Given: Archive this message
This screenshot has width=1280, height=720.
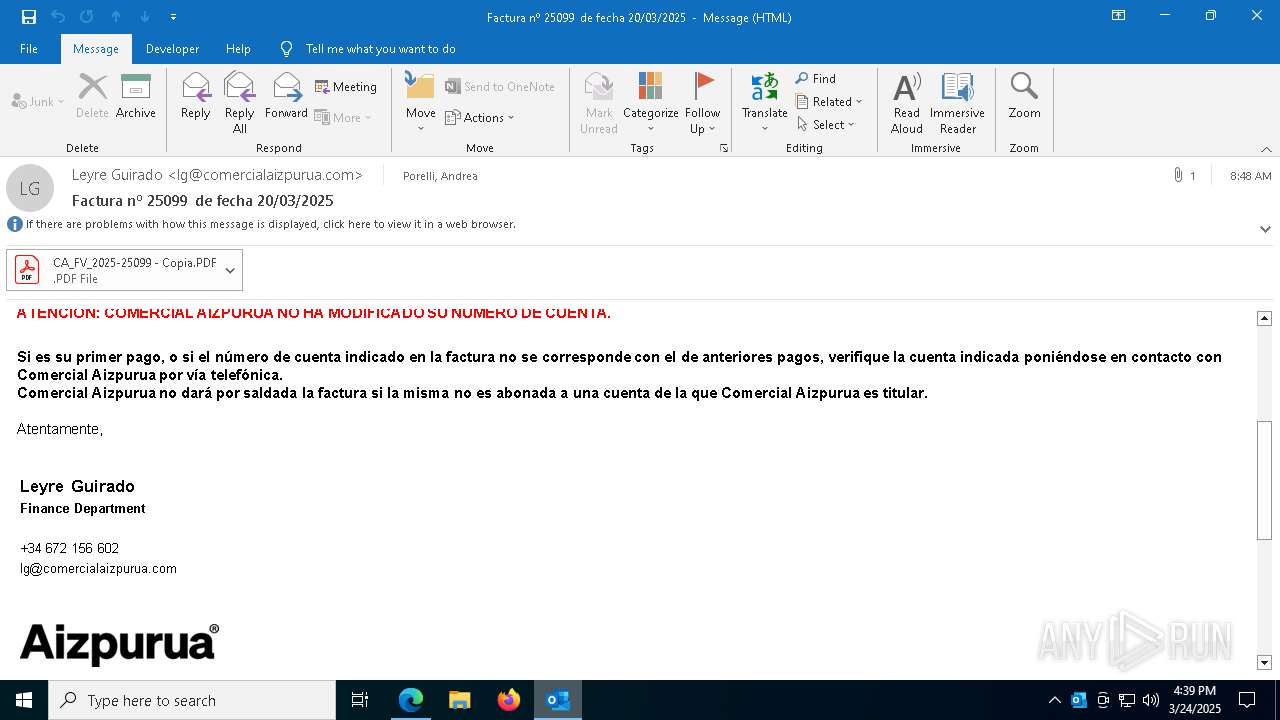Looking at the screenshot, I should [136, 96].
